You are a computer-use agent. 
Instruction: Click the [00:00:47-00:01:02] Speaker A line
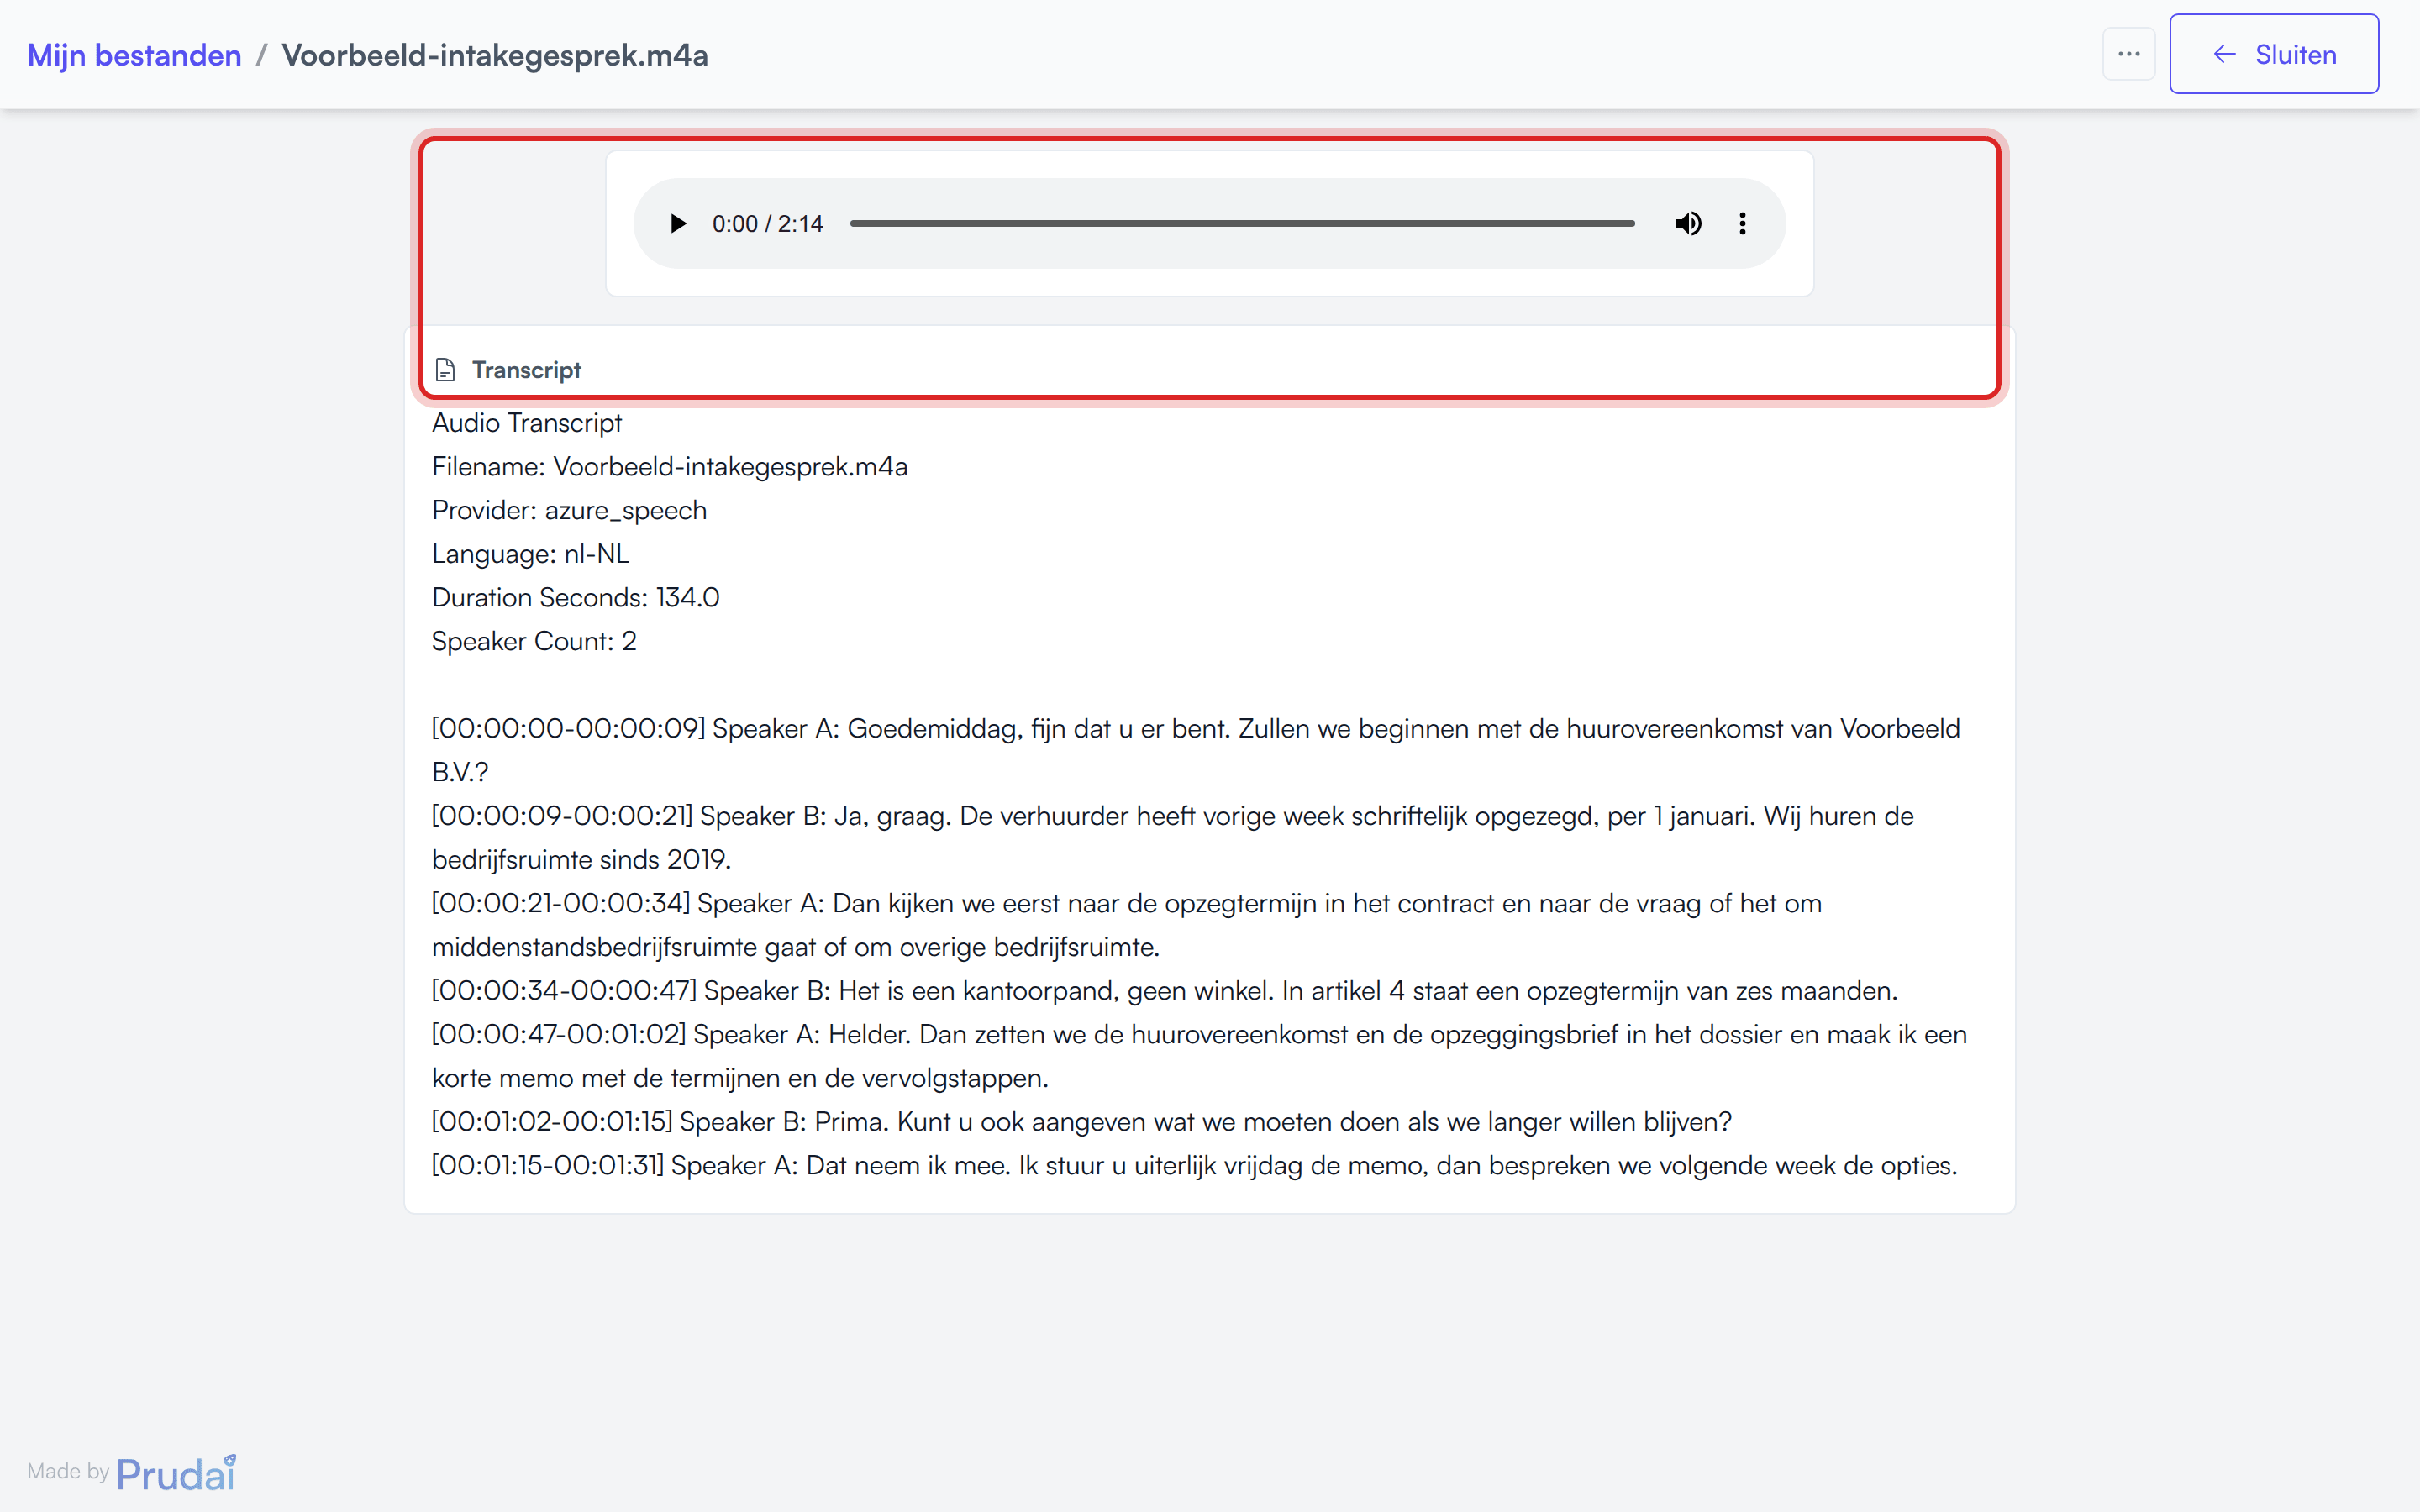[1200, 1056]
